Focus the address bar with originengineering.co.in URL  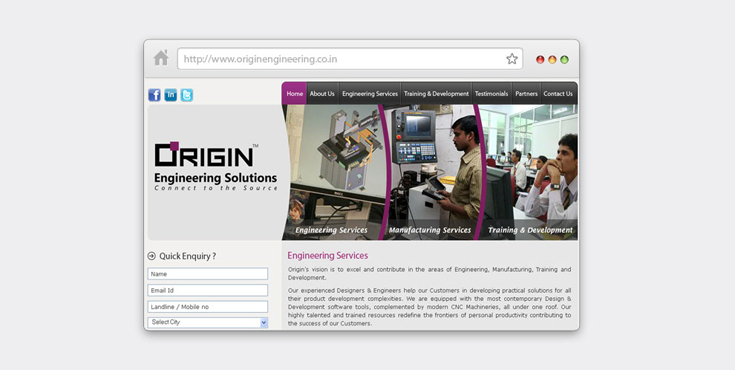click(350, 59)
